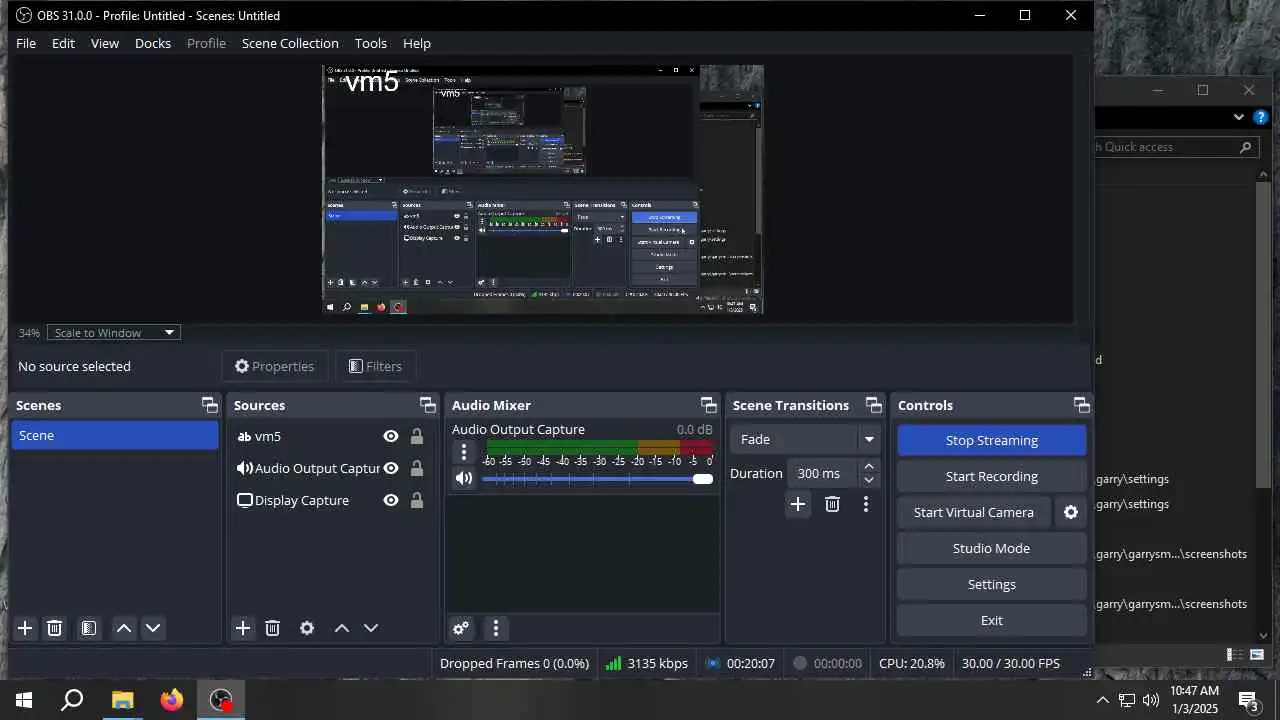Image resolution: width=1280 pixels, height=720 pixels.
Task: Open the View menu
Action: (105, 43)
